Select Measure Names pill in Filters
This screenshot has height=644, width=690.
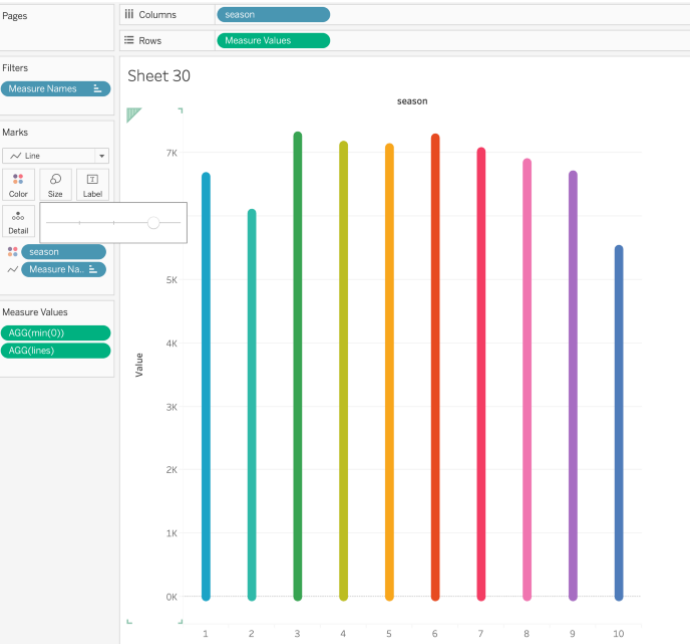(x=55, y=89)
